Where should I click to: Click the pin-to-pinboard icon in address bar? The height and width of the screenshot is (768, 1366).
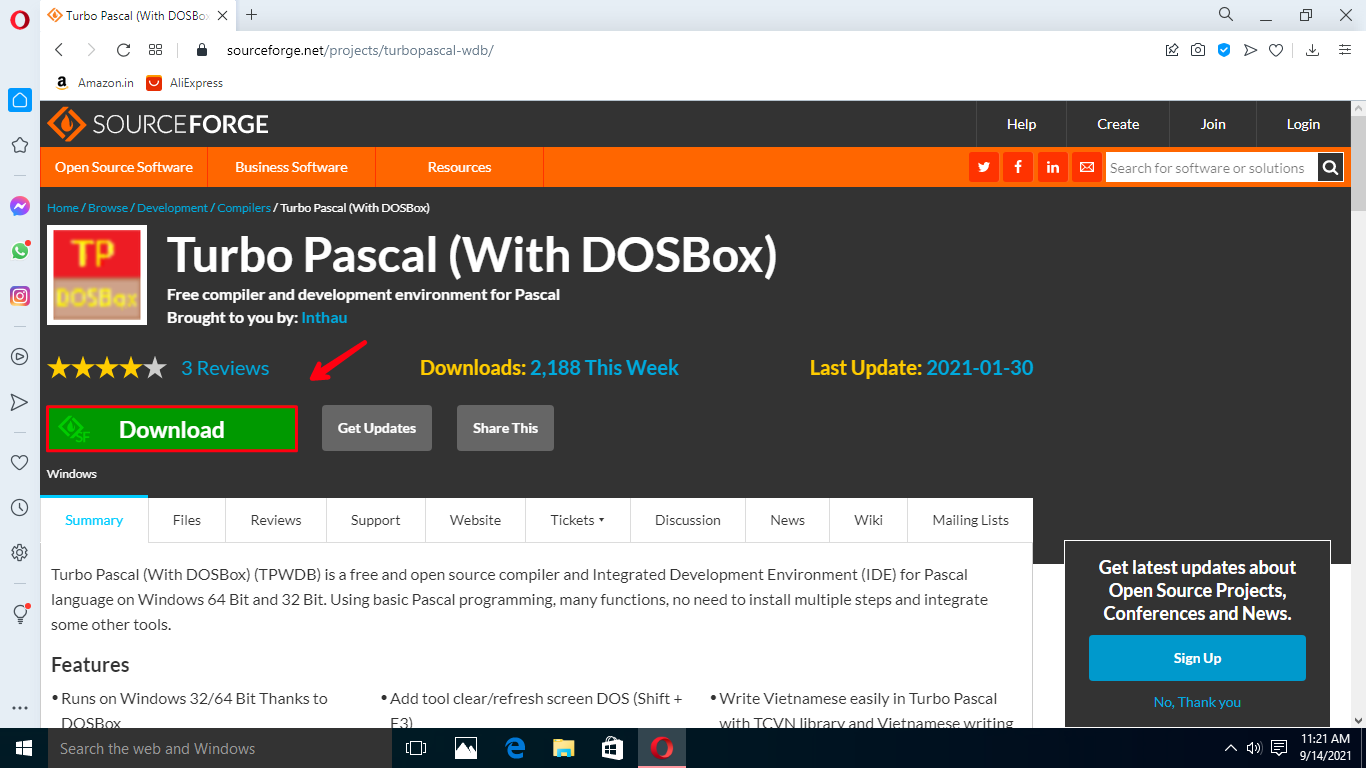point(1172,50)
